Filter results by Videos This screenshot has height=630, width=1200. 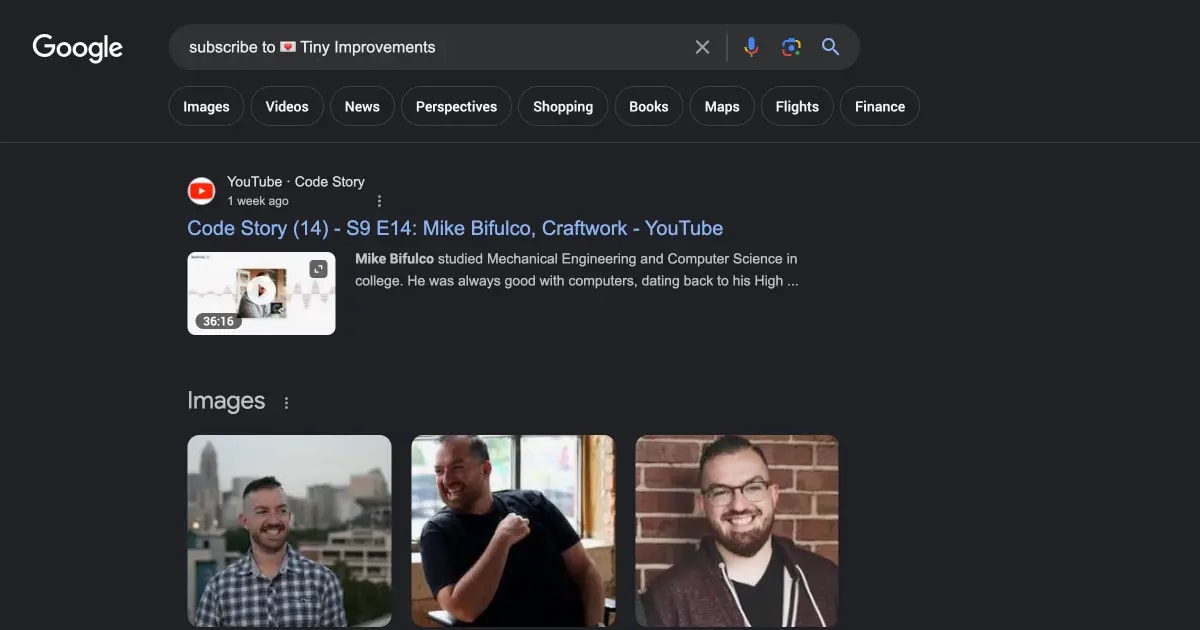pyautogui.click(x=287, y=106)
